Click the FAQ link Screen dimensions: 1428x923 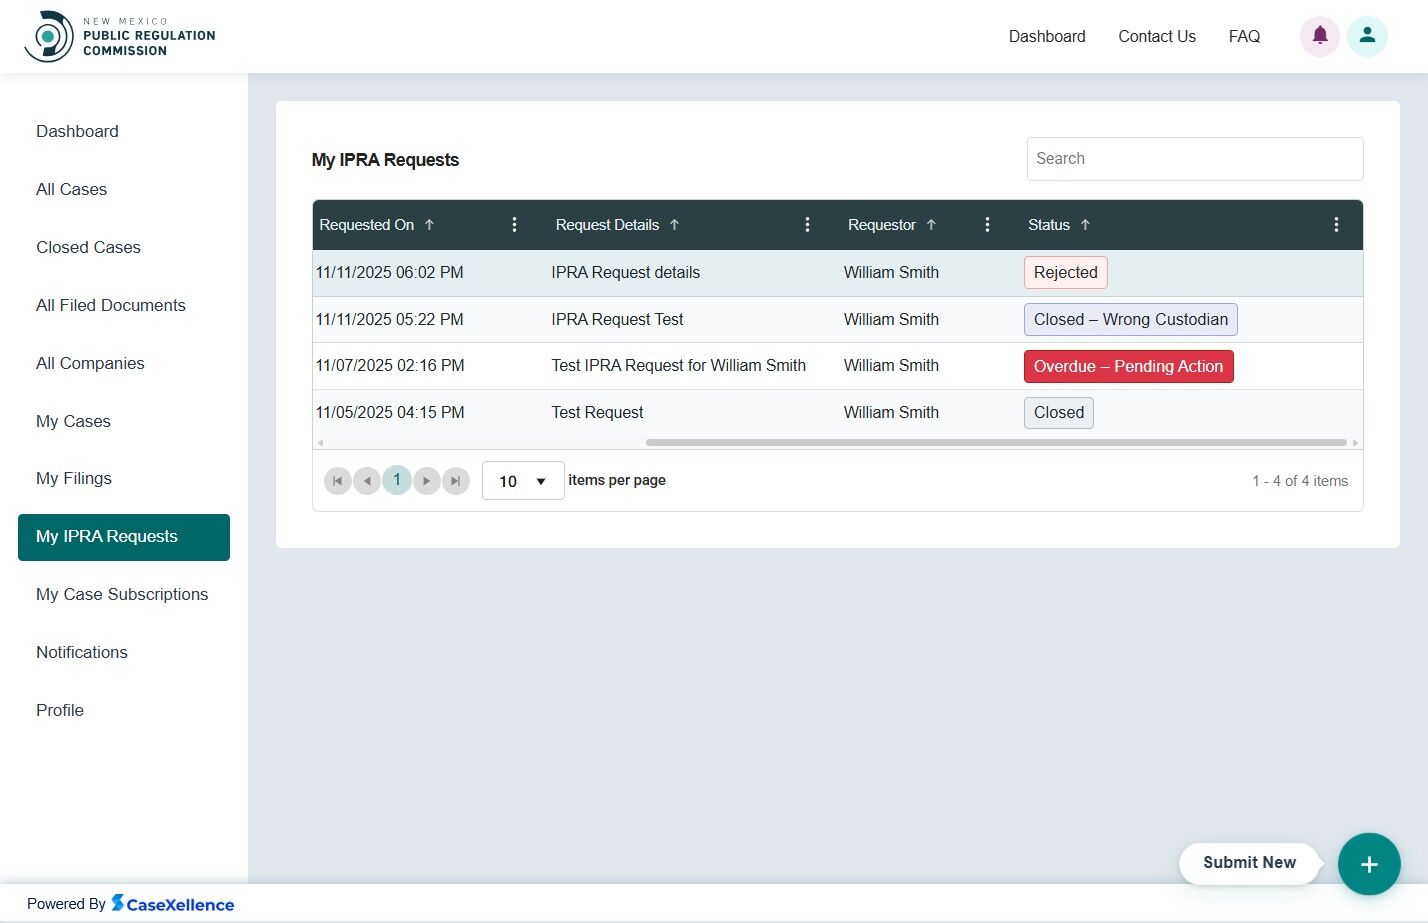click(x=1244, y=36)
